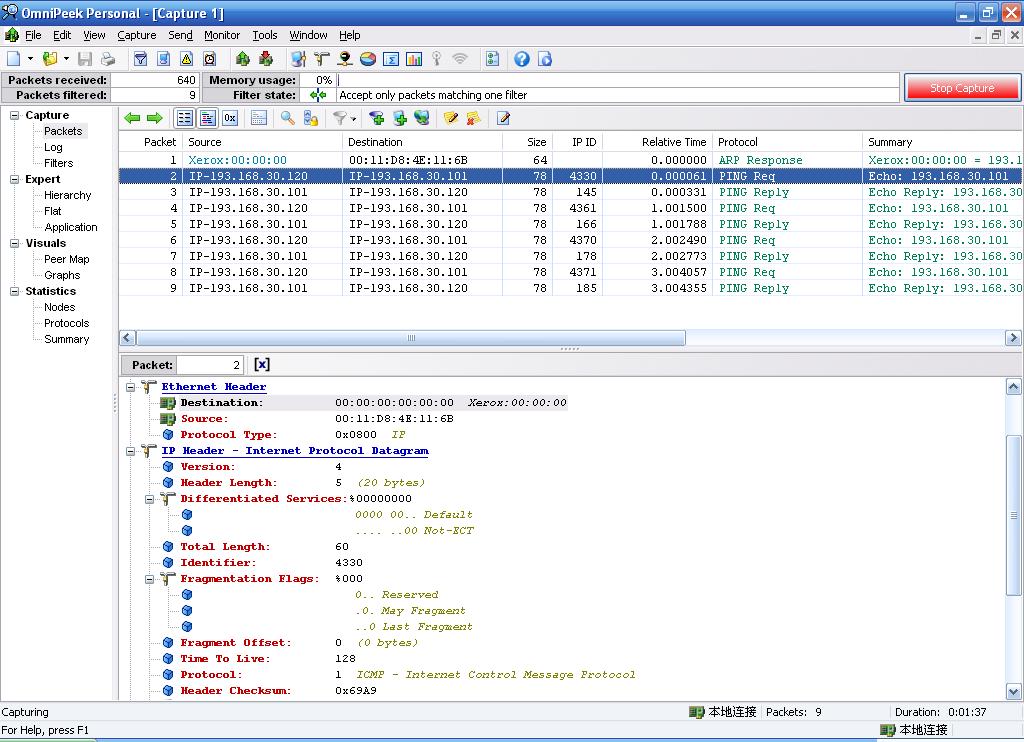Open the filter funnel dropdown arrow

pyautogui.click(x=353, y=119)
